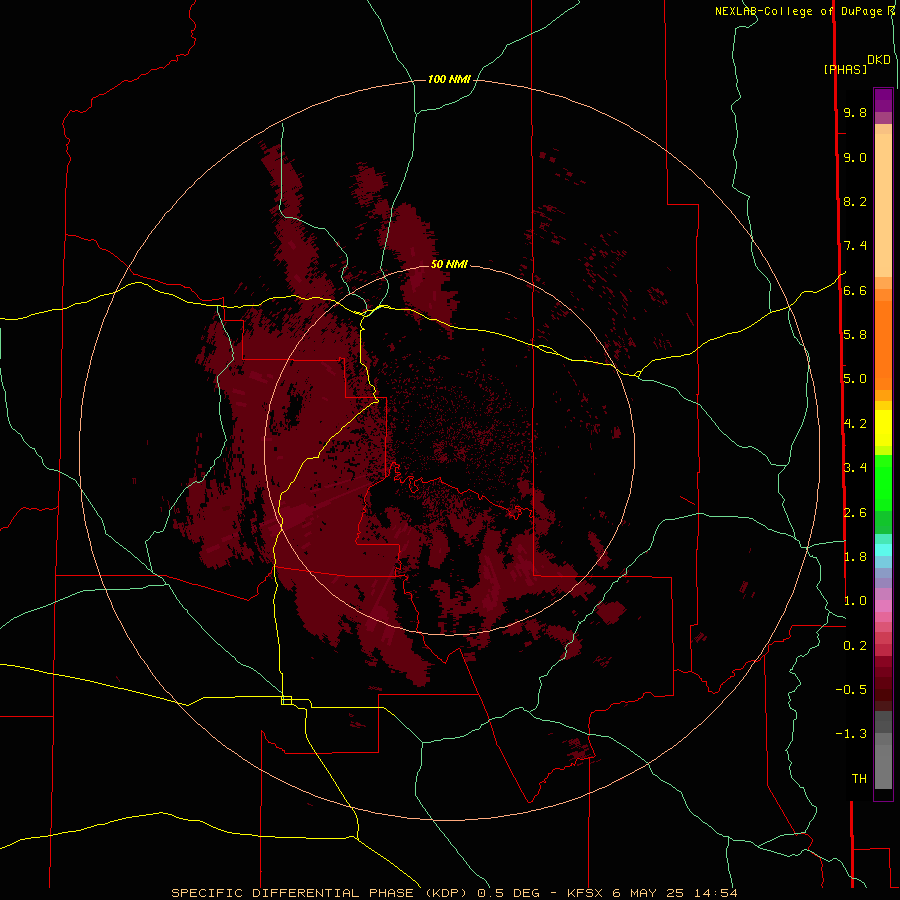Click the cyan segment of color bar
Viewport: 900px width, 900px height.
click(883, 550)
